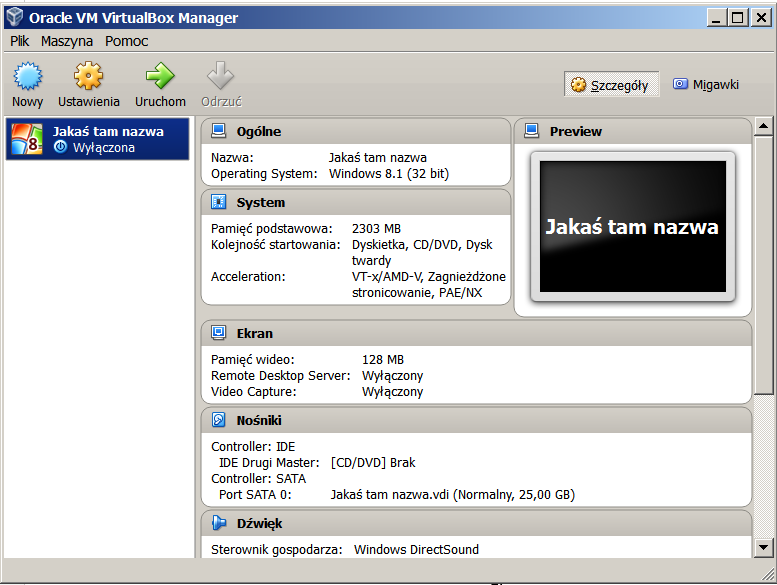Click the 'Controller: SATA' line

click(259, 479)
